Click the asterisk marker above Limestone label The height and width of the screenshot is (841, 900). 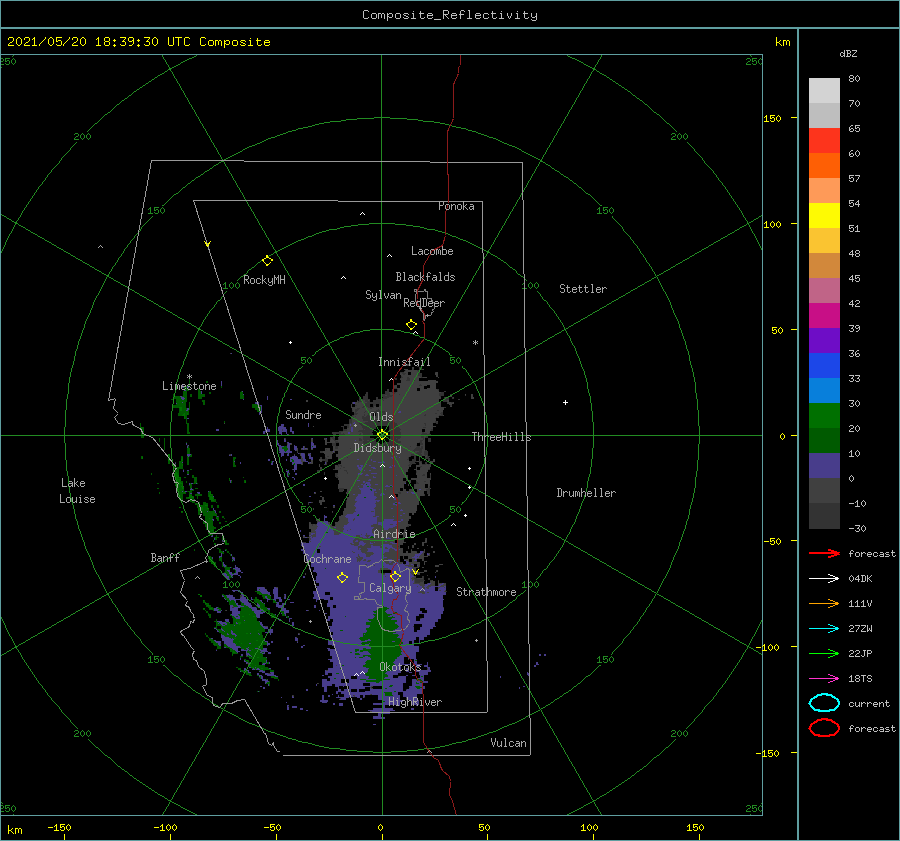189,377
